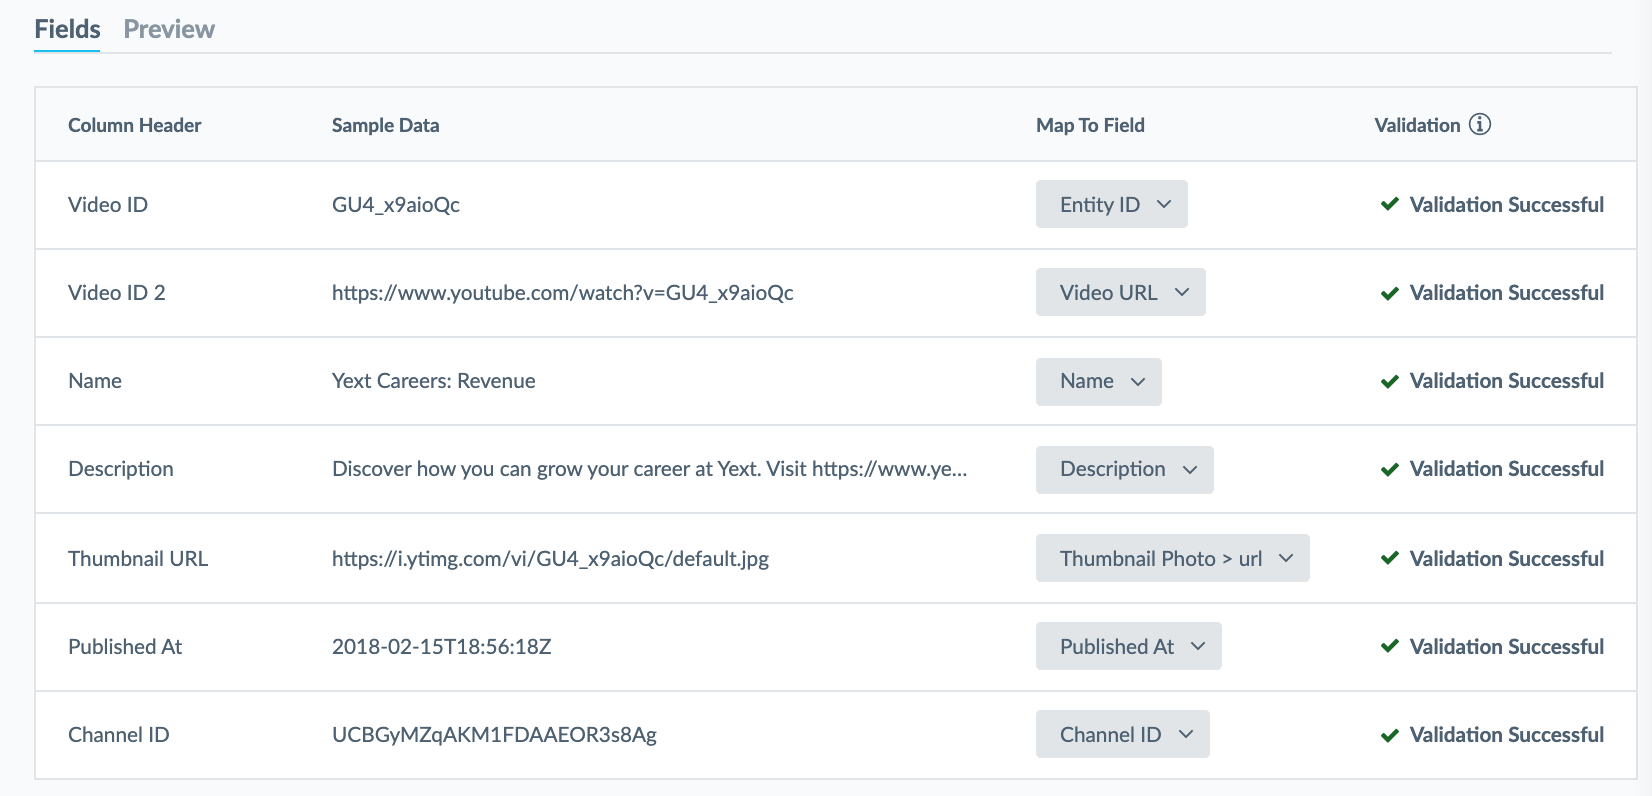Click the checkmark icon for Thumbnail URL validation
The width and height of the screenshot is (1652, 796).
tap(1389, 558)
